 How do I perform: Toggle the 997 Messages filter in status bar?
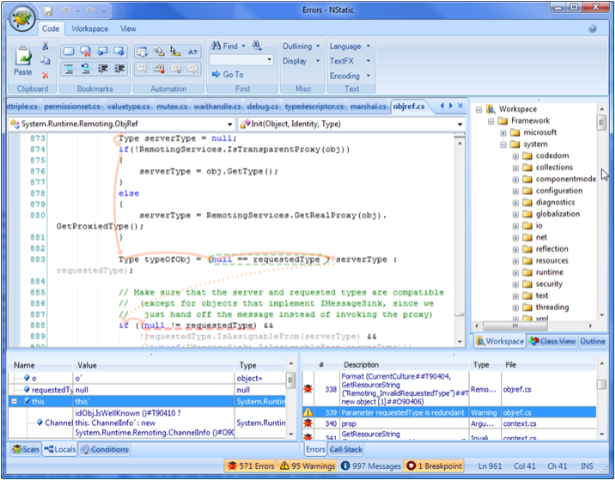[371, 466]
